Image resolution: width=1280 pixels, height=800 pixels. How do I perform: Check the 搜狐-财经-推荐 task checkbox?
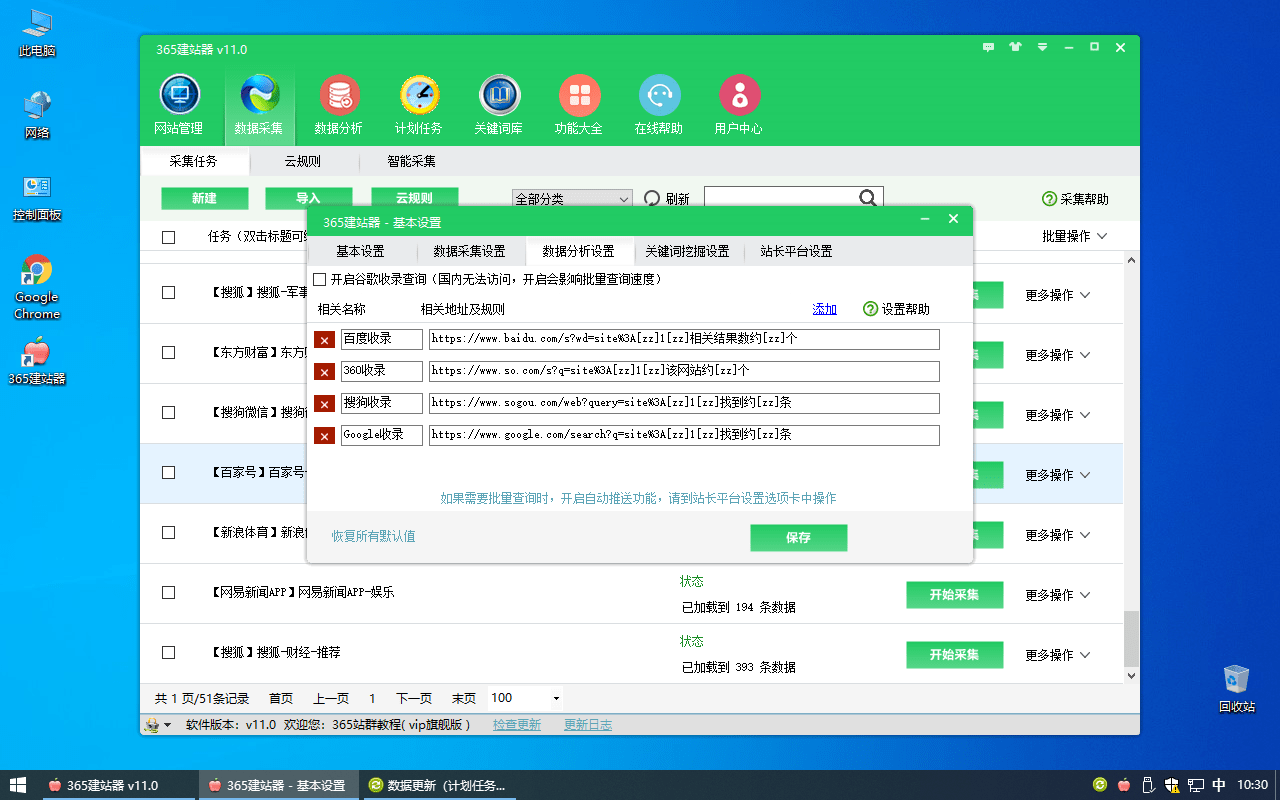pyautogui.click(x=168, y=652)
